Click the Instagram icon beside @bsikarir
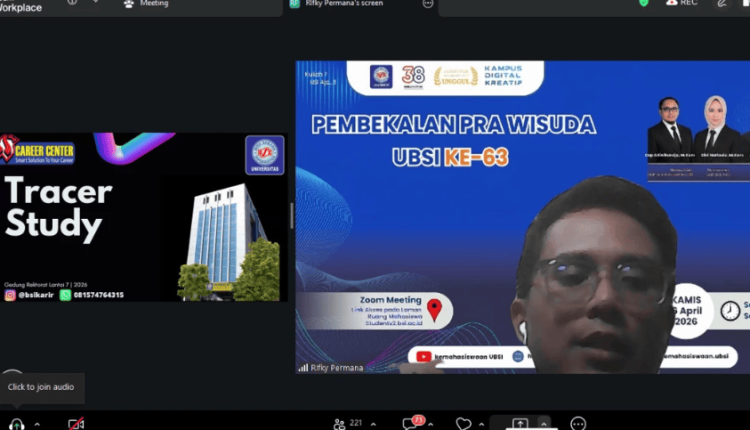The width and height of the screenshot is (750, 430). 10,295
